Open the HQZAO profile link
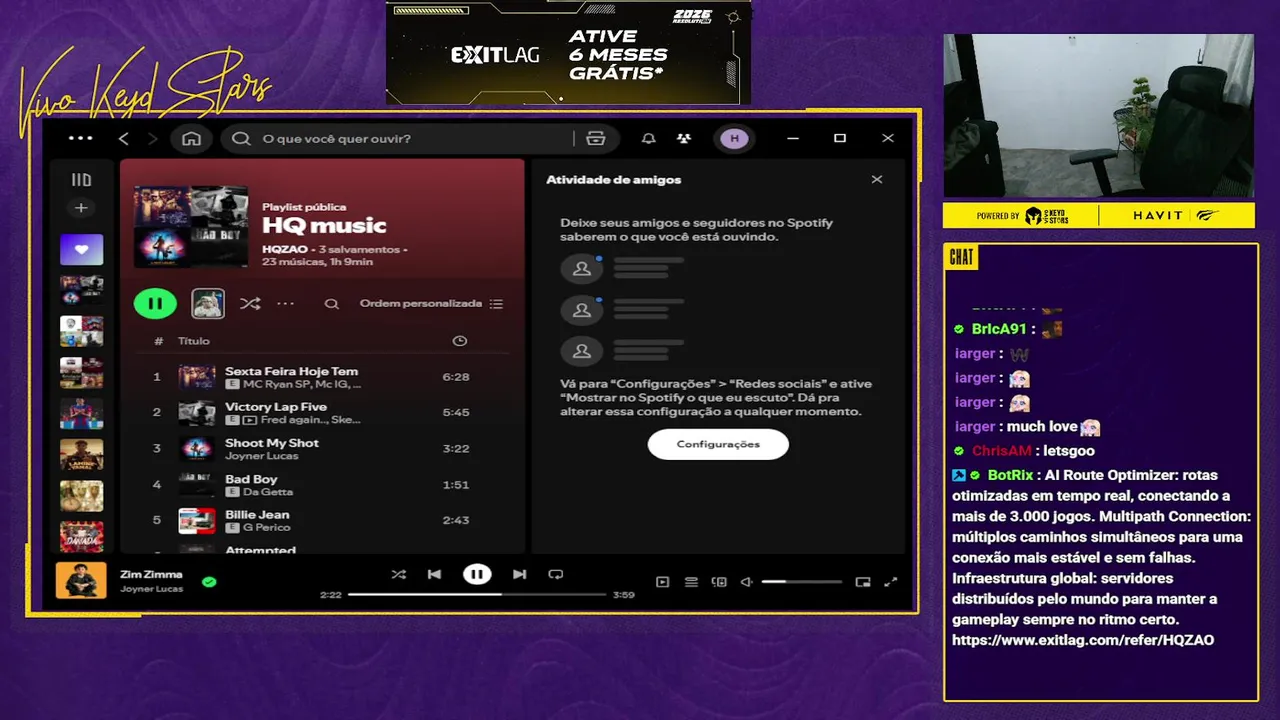 [x=285, y=249]
